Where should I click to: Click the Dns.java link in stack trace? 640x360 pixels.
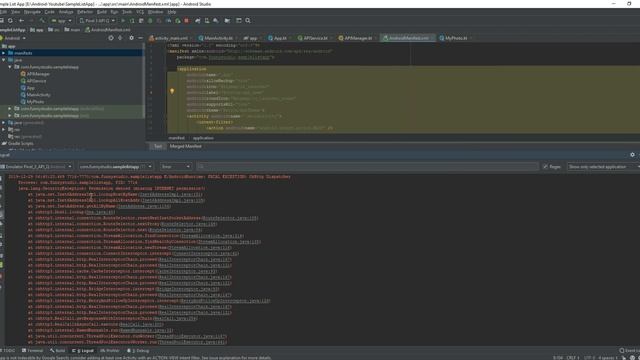101,212
